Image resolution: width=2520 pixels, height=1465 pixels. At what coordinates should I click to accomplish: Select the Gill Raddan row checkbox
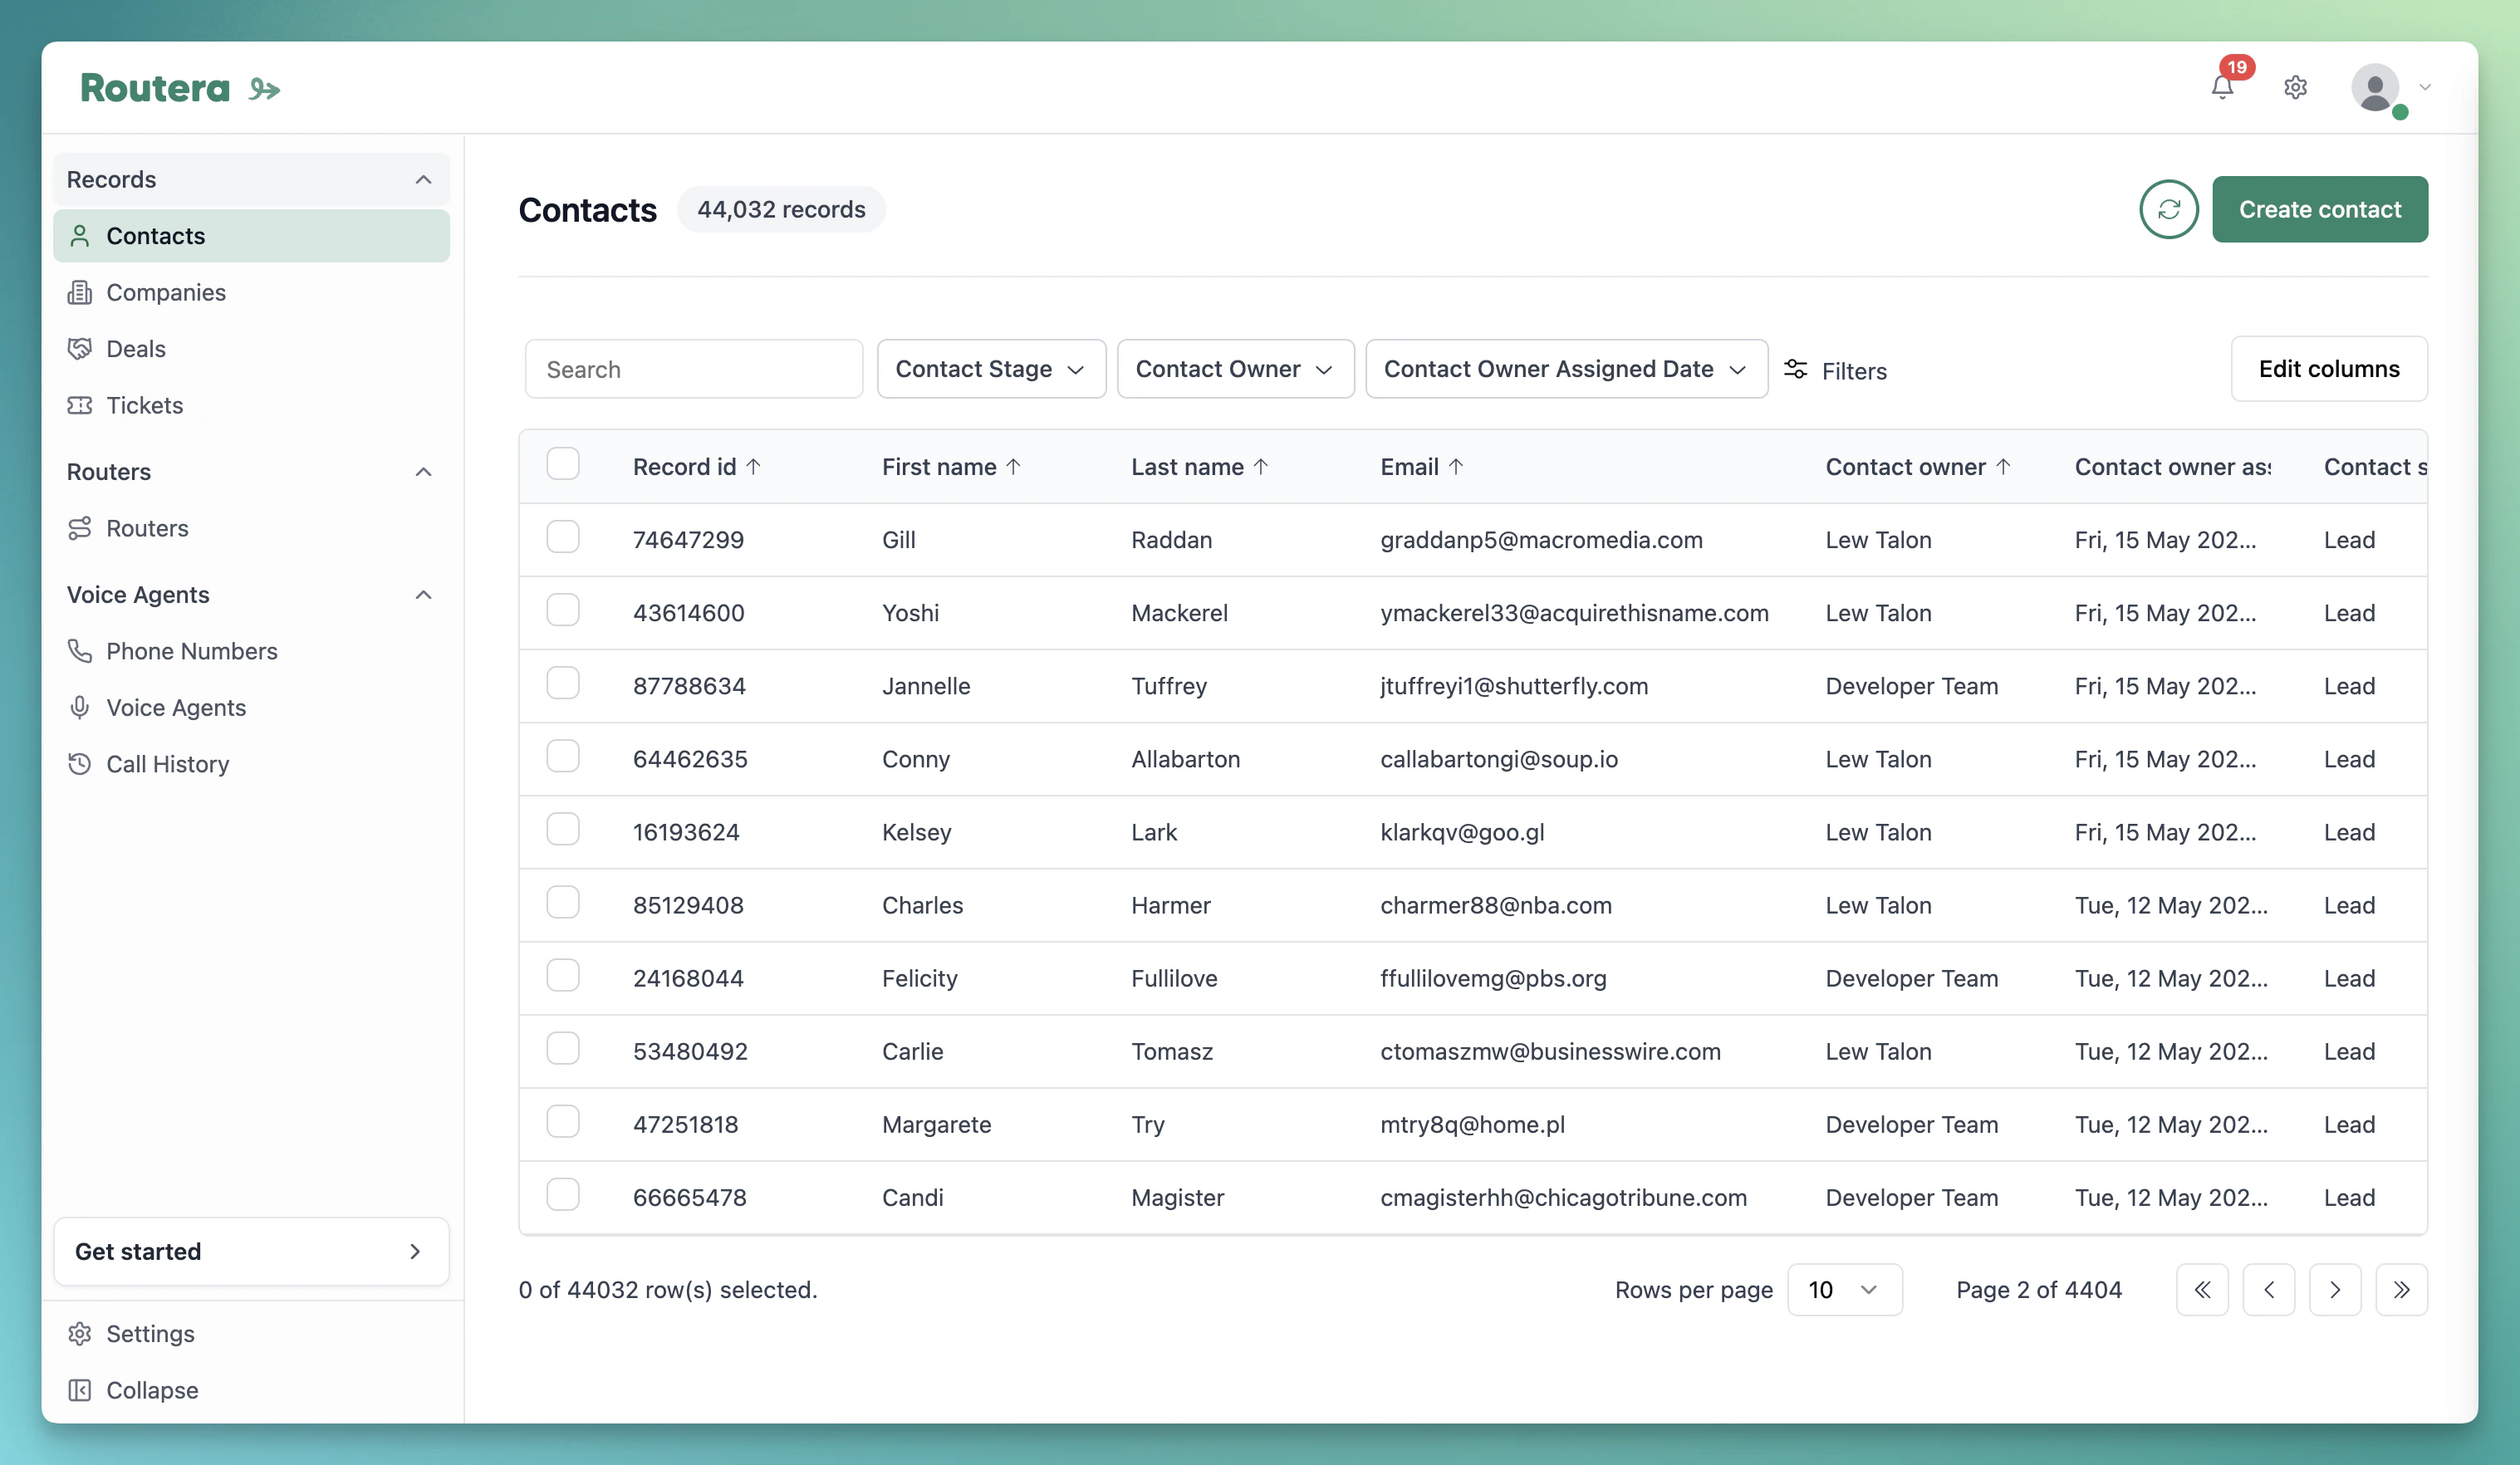pos(563,537)
